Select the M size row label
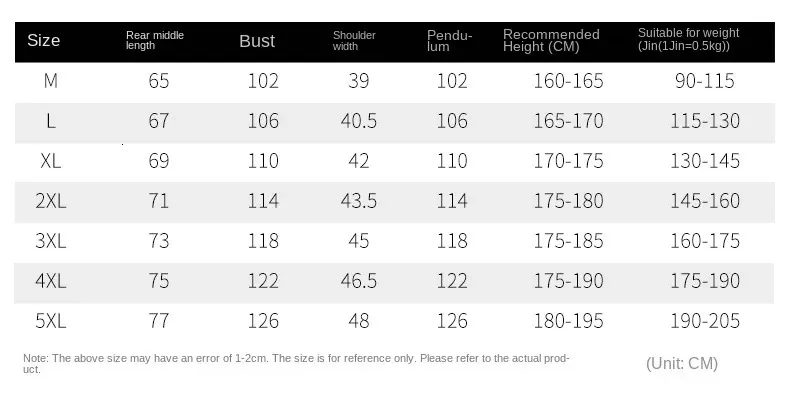 click(x=50, y=81)
